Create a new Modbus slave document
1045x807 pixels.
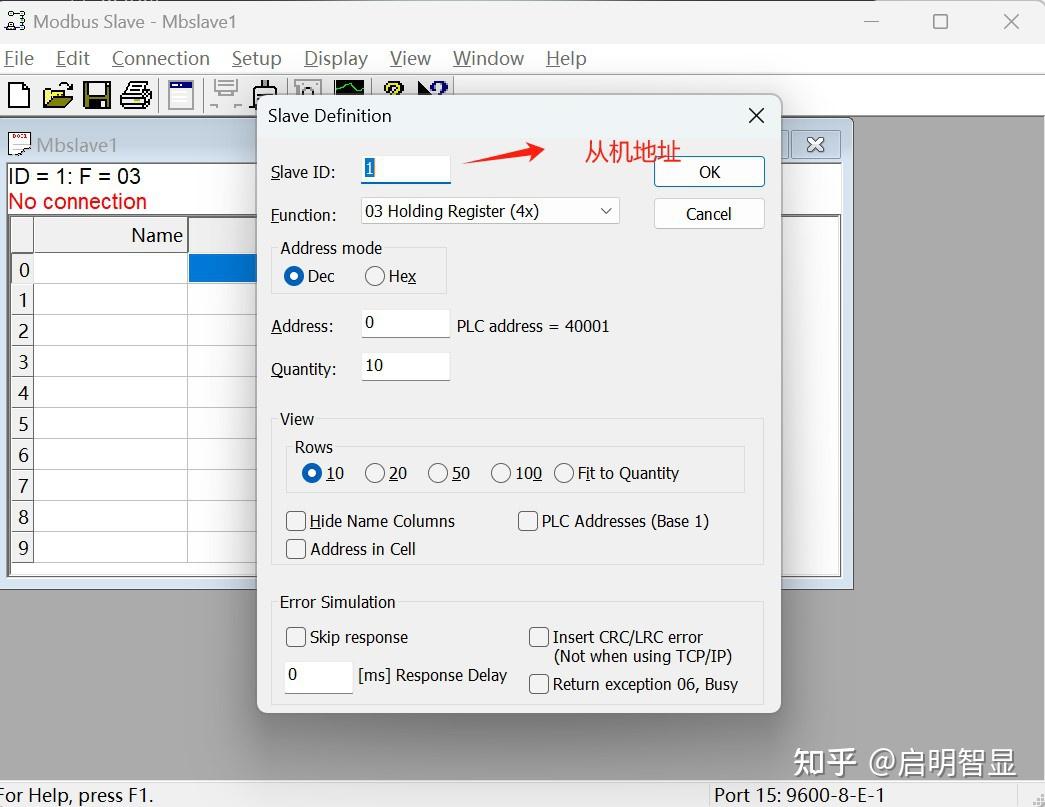coord(18,94)
